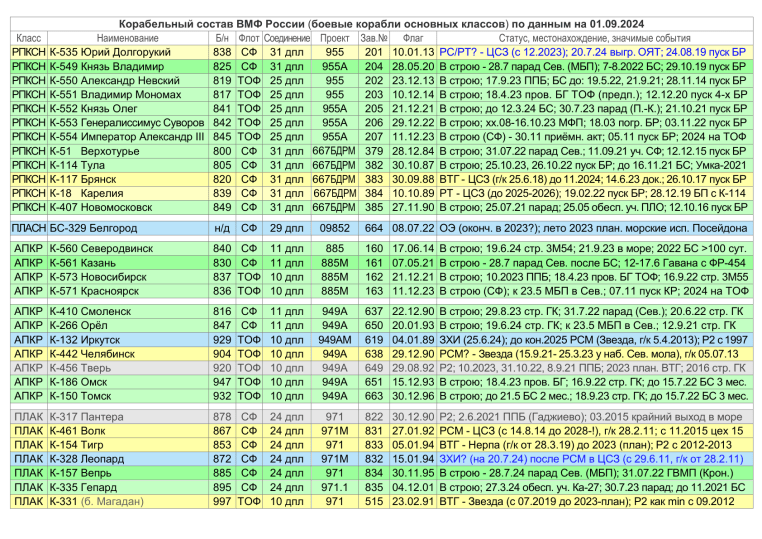Select the К-18 Карелия status text
The height and width of the screenshot is (539, 762).
click(594, 191)
